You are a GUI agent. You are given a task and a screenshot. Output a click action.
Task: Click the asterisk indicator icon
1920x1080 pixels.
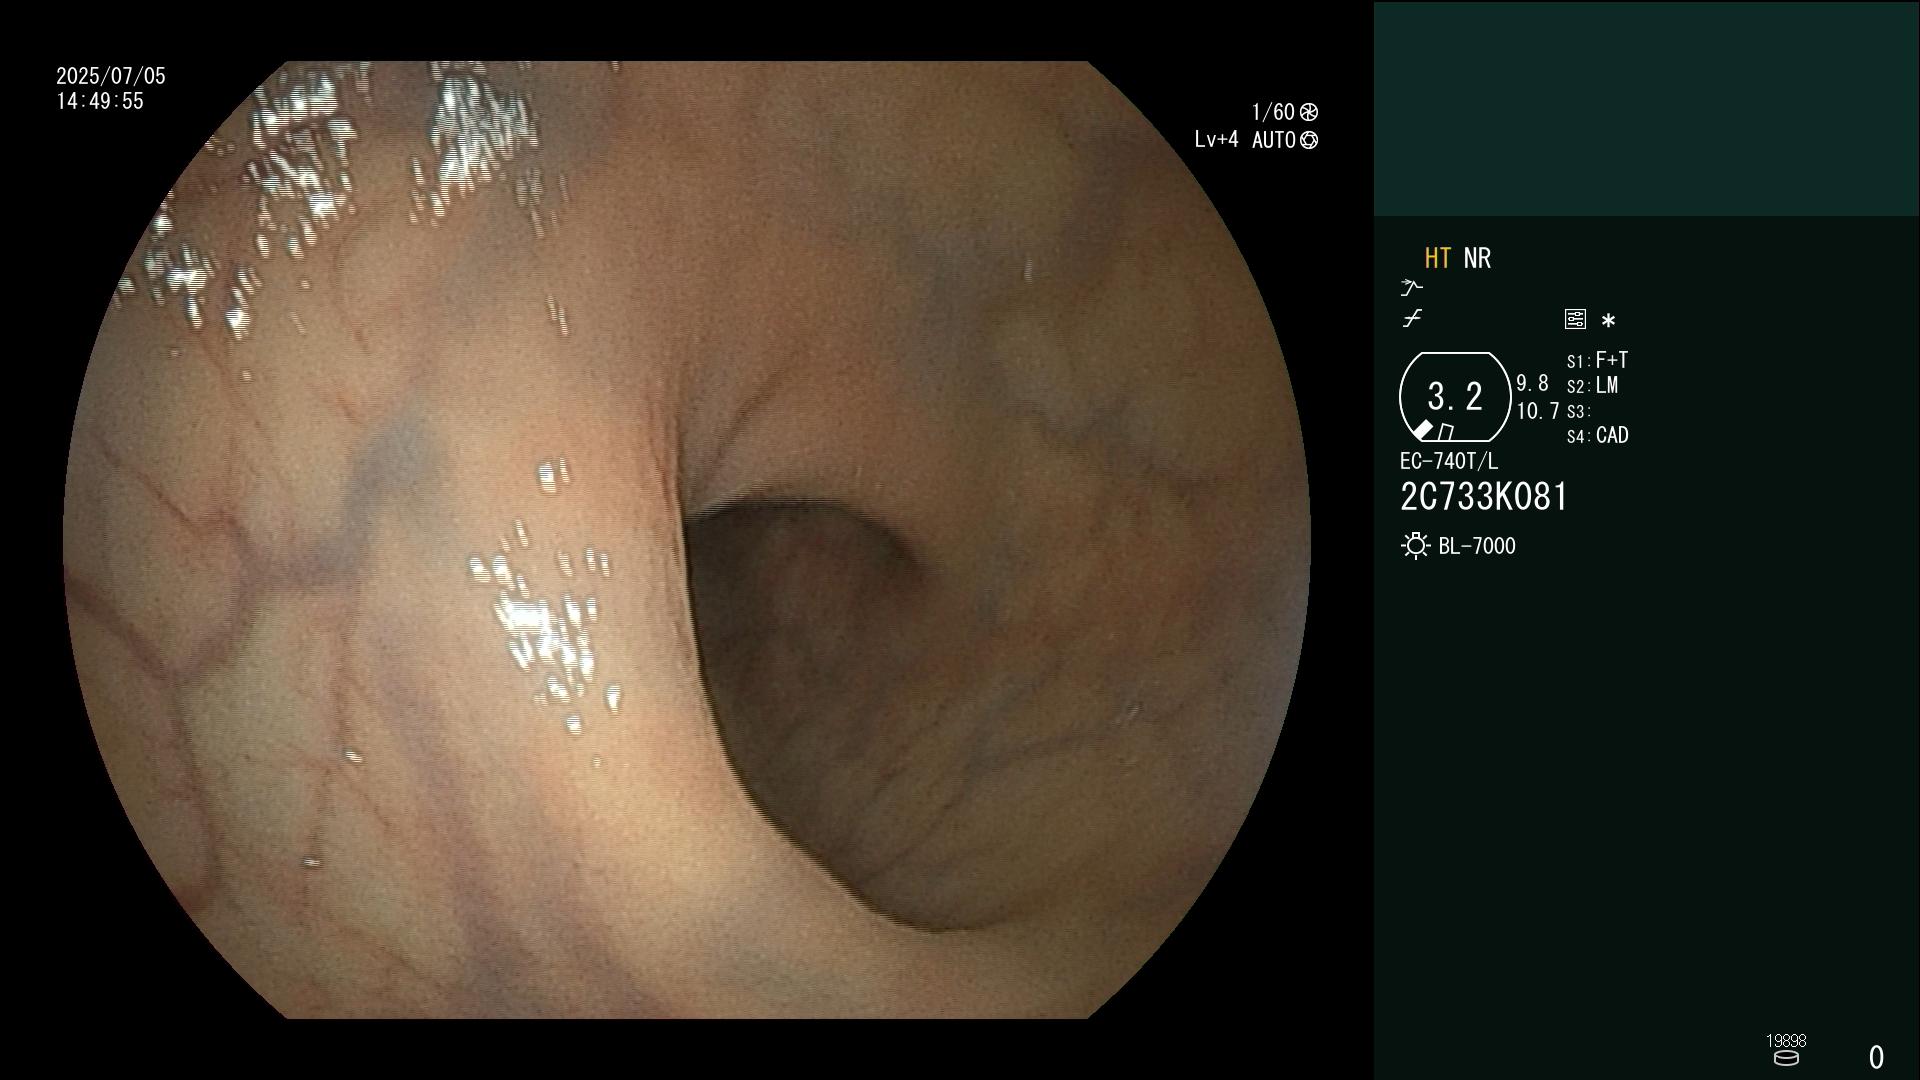pos(1608,321)
